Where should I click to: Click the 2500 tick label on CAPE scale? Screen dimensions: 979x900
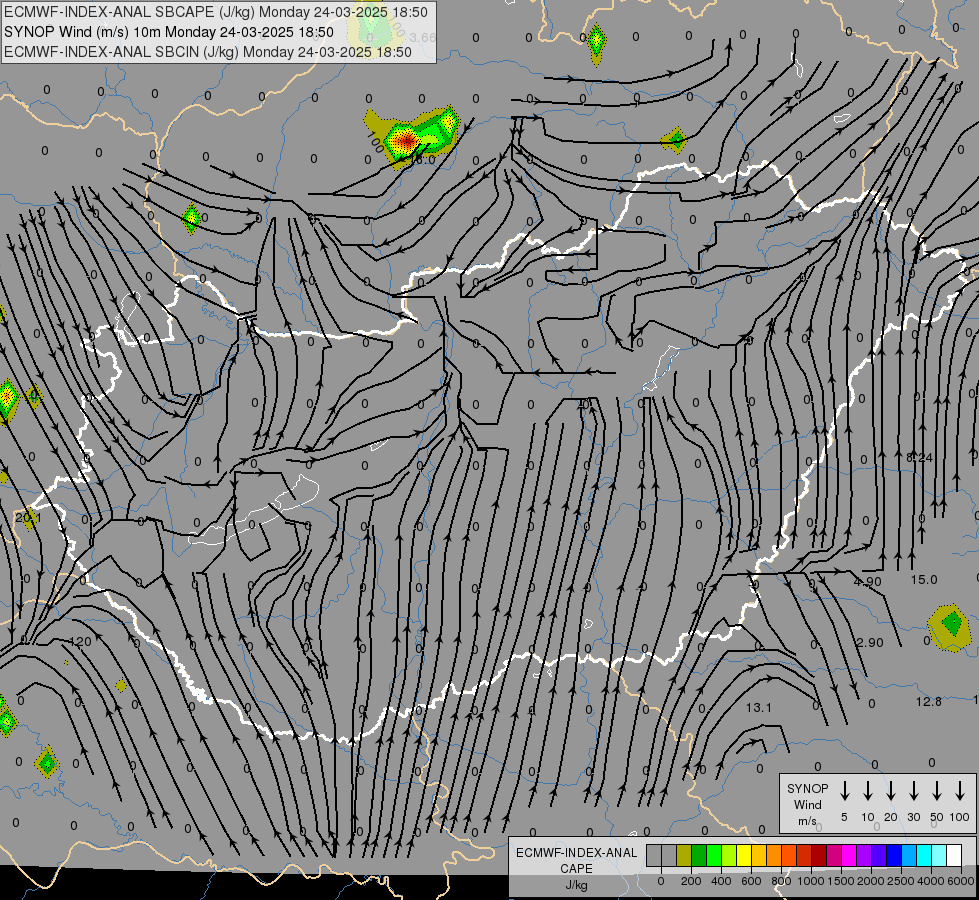click(901, 881)
